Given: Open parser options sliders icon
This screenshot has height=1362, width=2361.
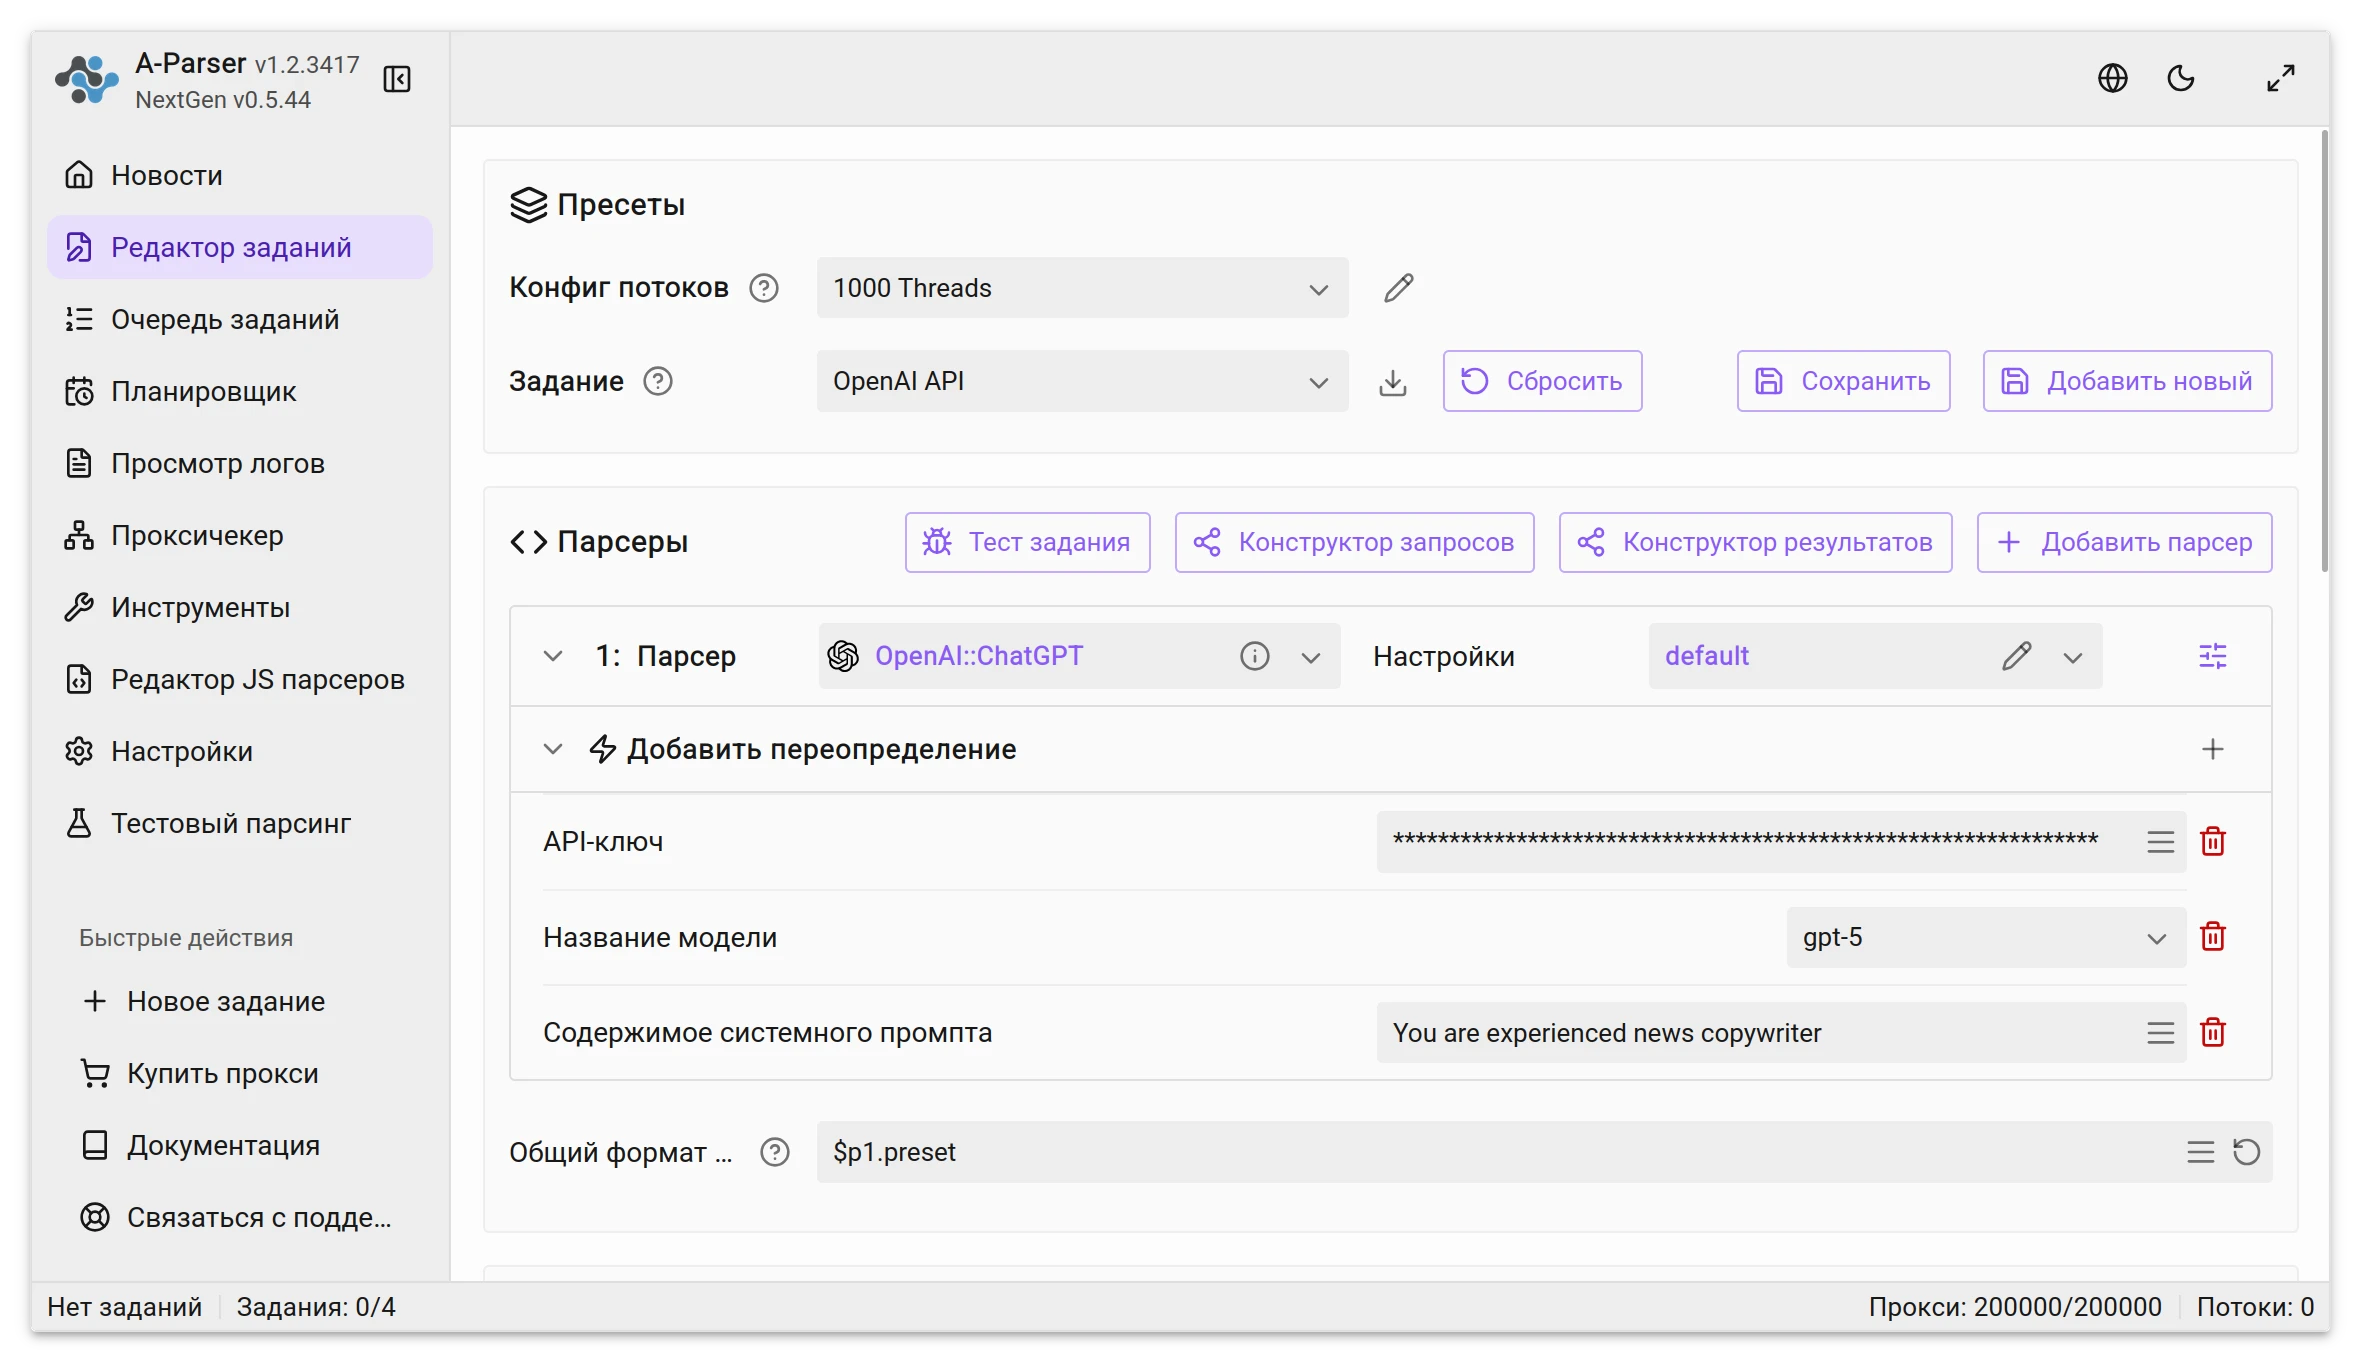Looking at the screenshot, I should point(2213,656).
